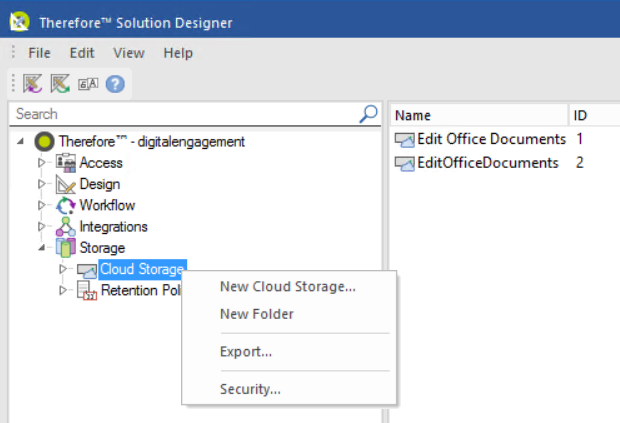The height and width of the screenshot is (423, 620).
Task: Select the Retention Policies tree item
Action: click(x=141, y=290)
